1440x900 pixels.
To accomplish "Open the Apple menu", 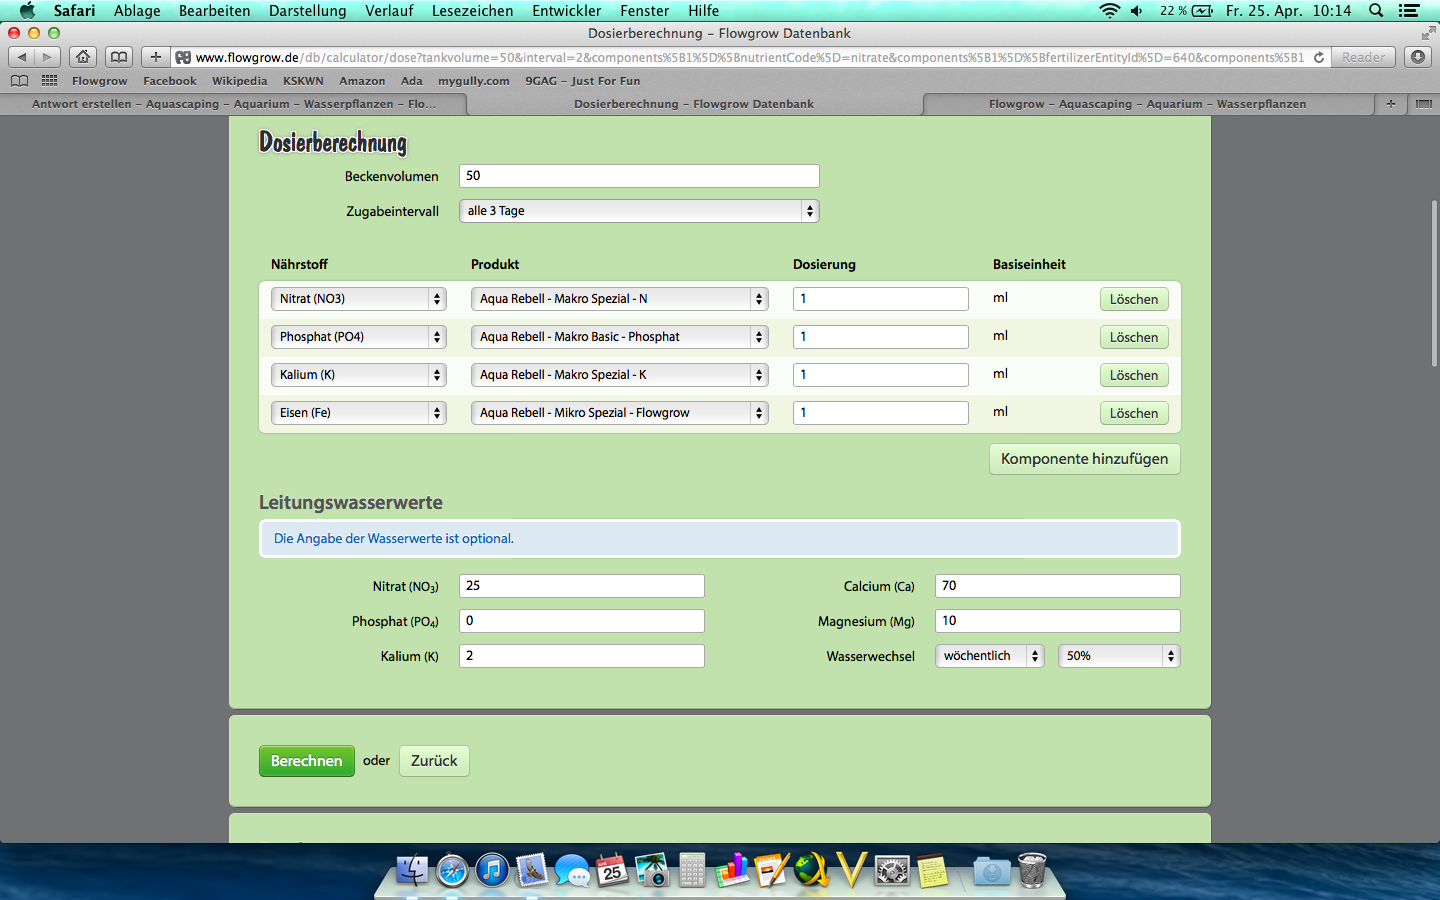I will pos(27,11).
